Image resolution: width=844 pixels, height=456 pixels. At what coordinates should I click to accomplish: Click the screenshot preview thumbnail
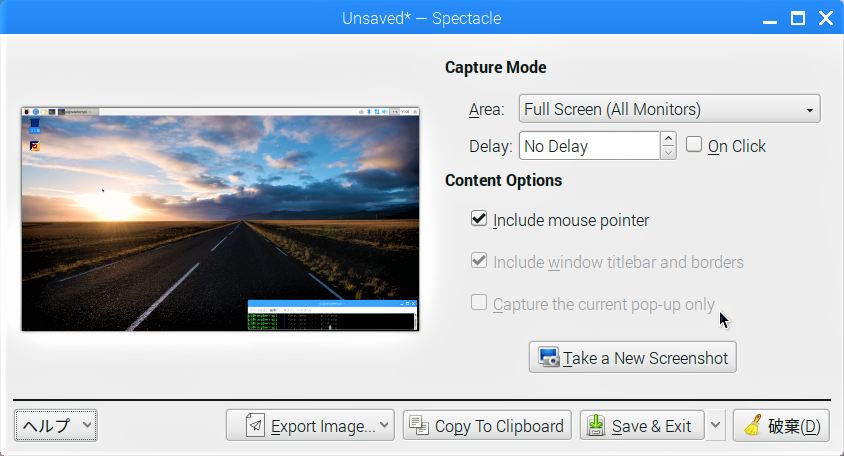pos(220,219)
